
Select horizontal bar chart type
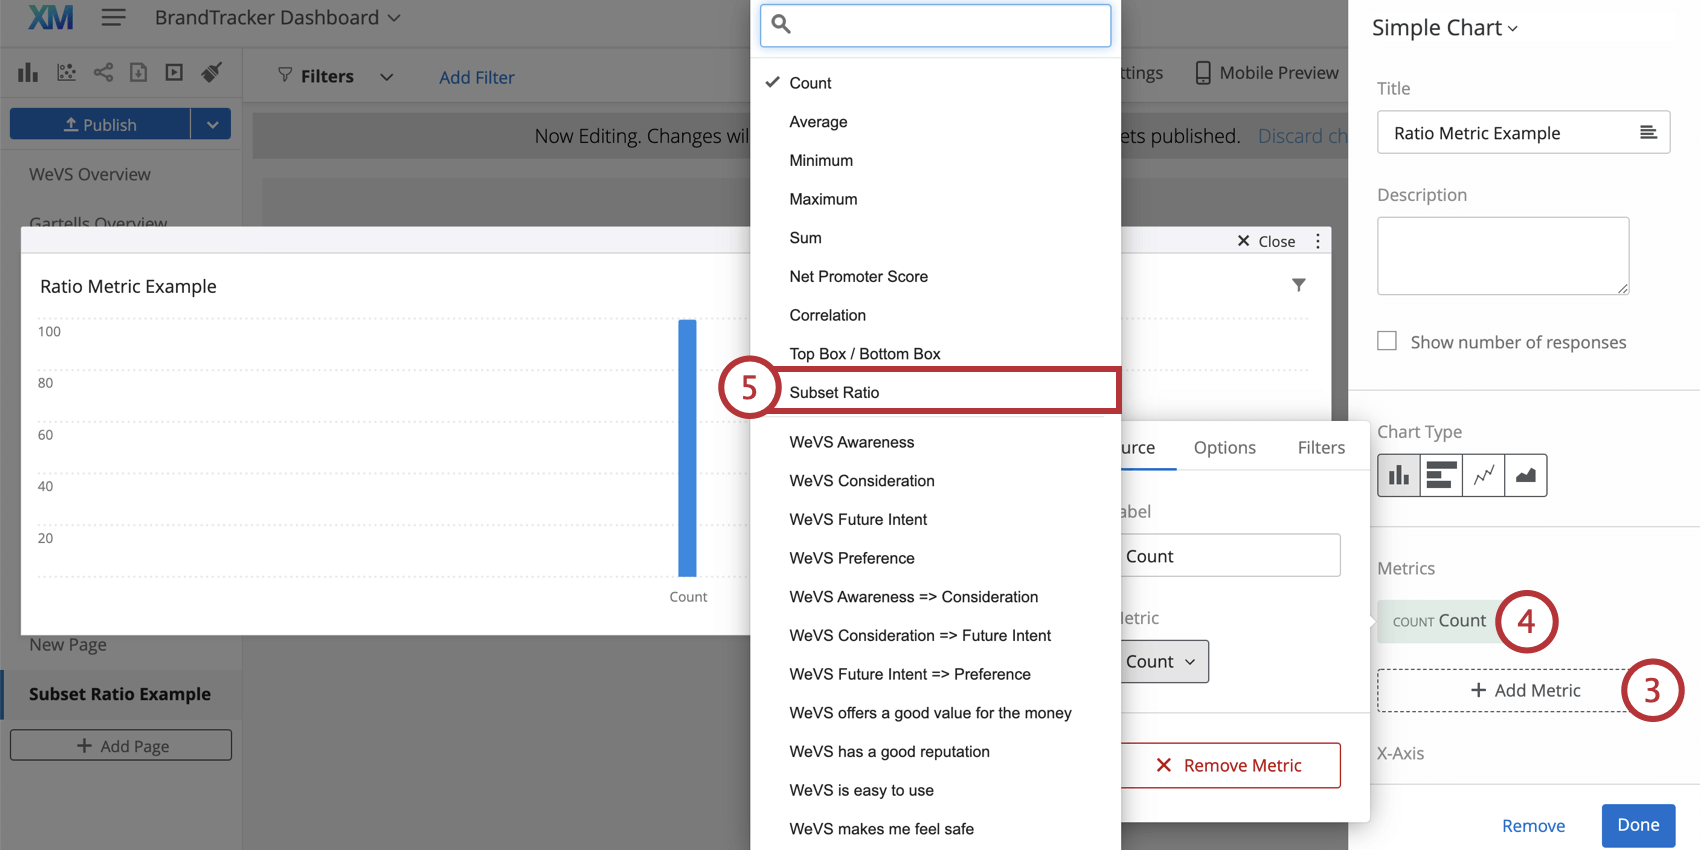(1441, 475)
